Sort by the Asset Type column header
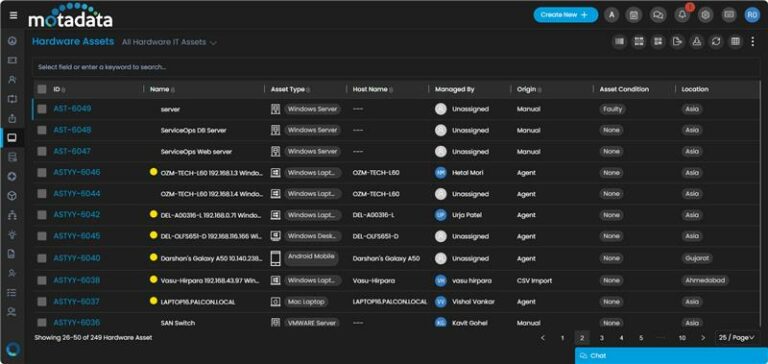The width and height of the screenshot is (768, 364). click(290, 89)
